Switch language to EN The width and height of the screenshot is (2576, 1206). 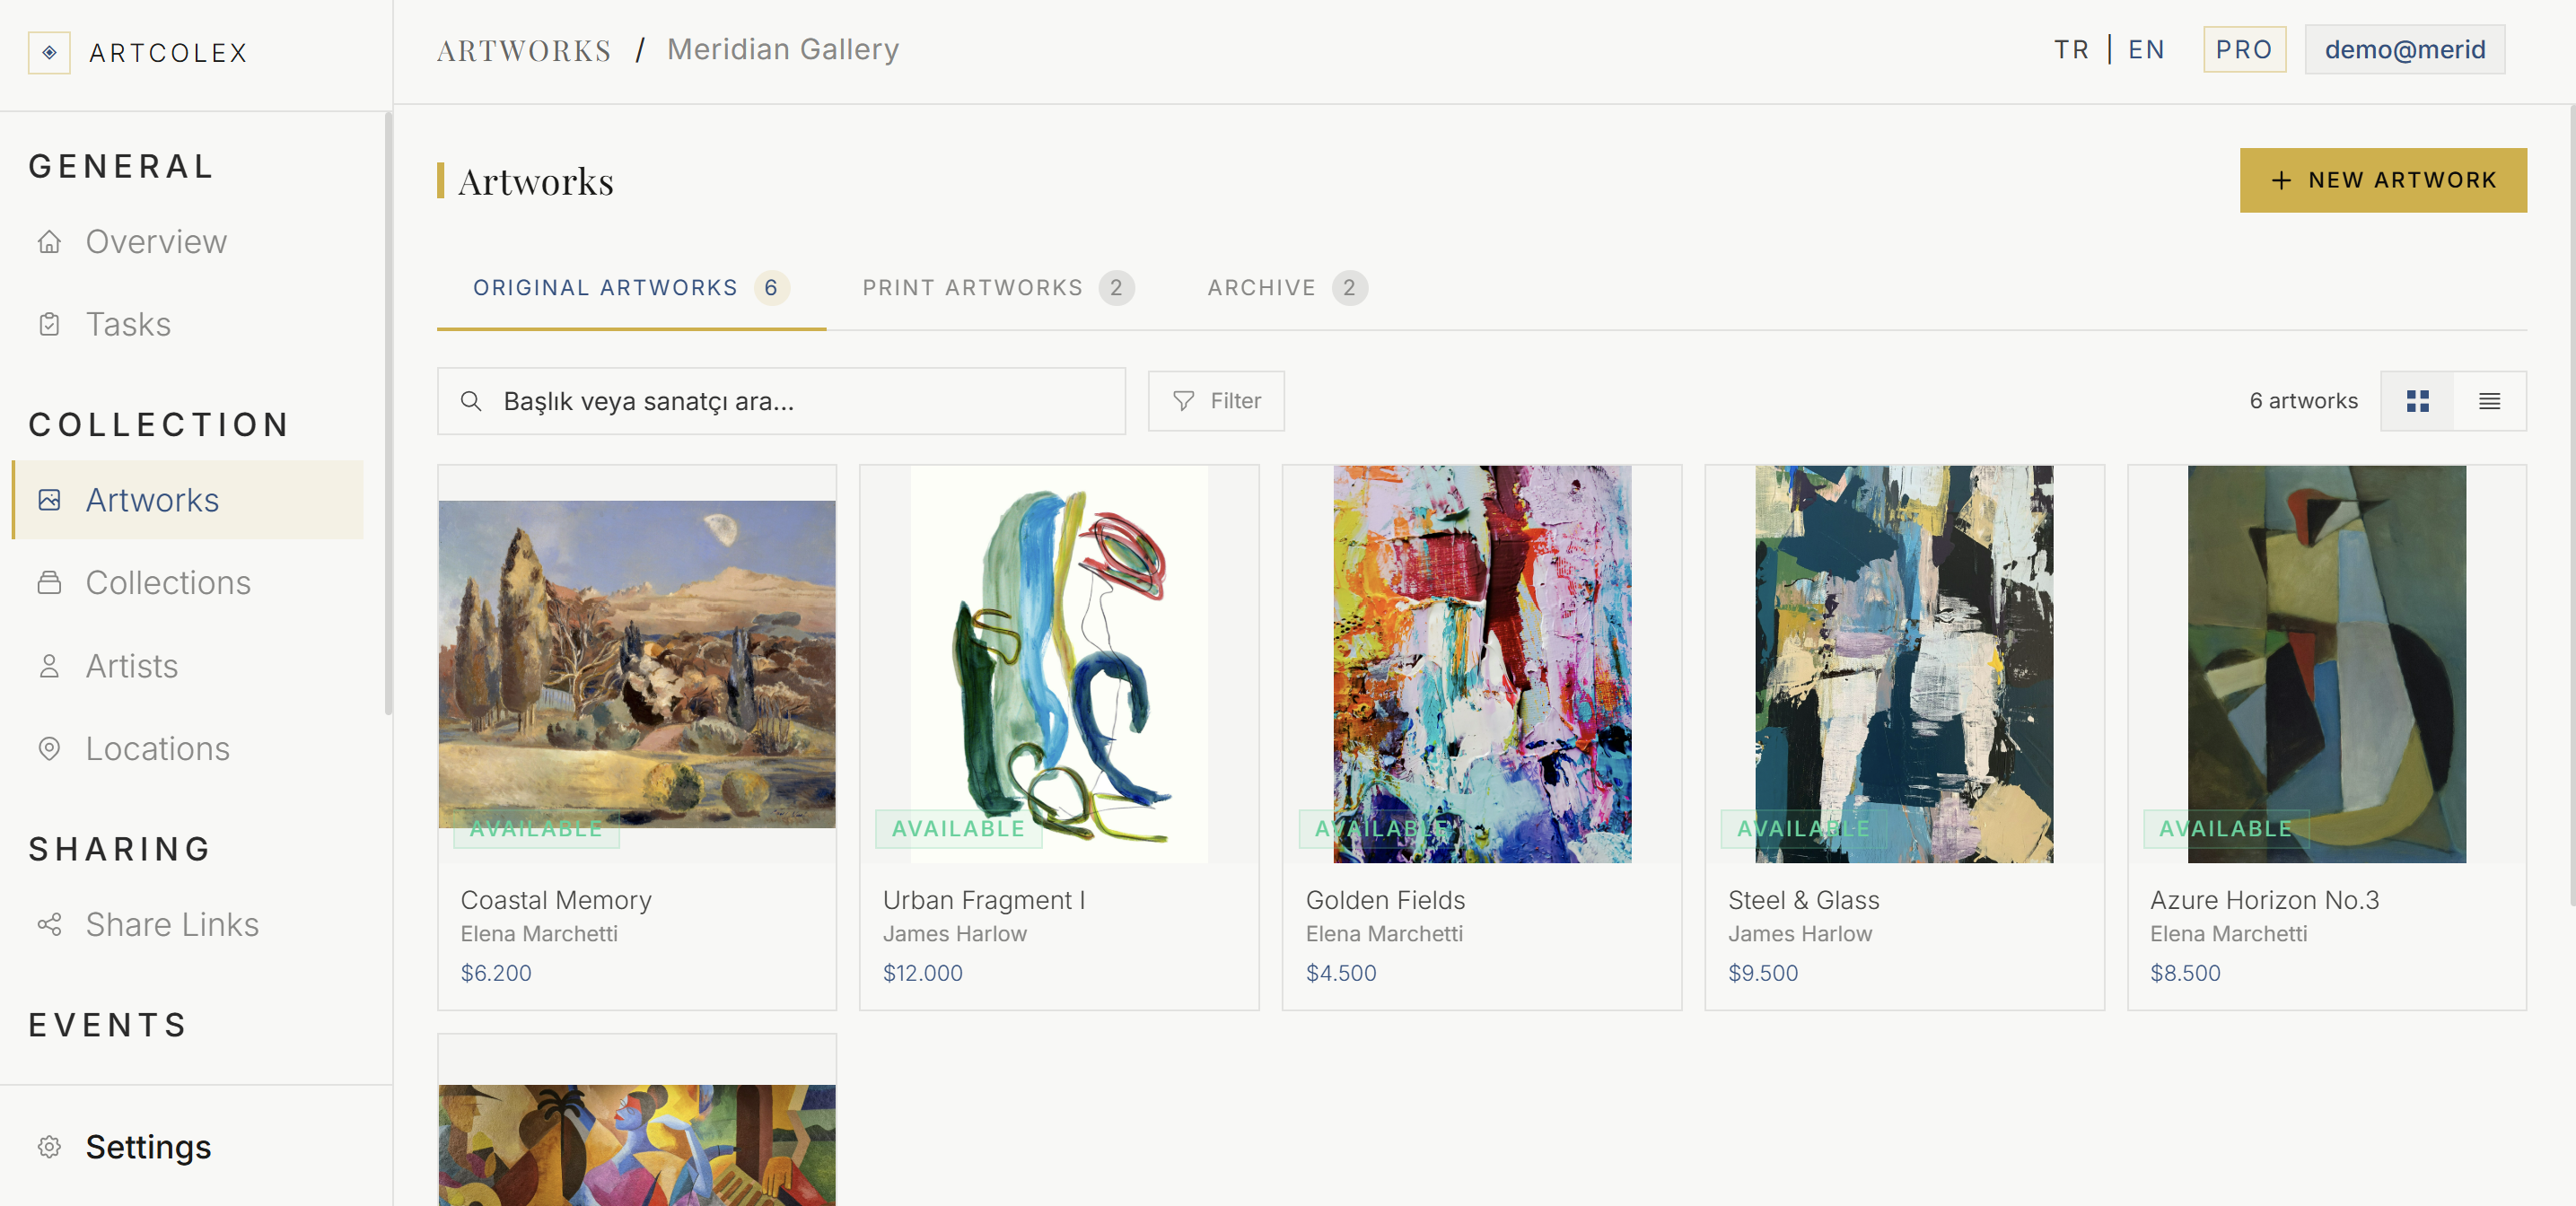tap(2146, 50)
